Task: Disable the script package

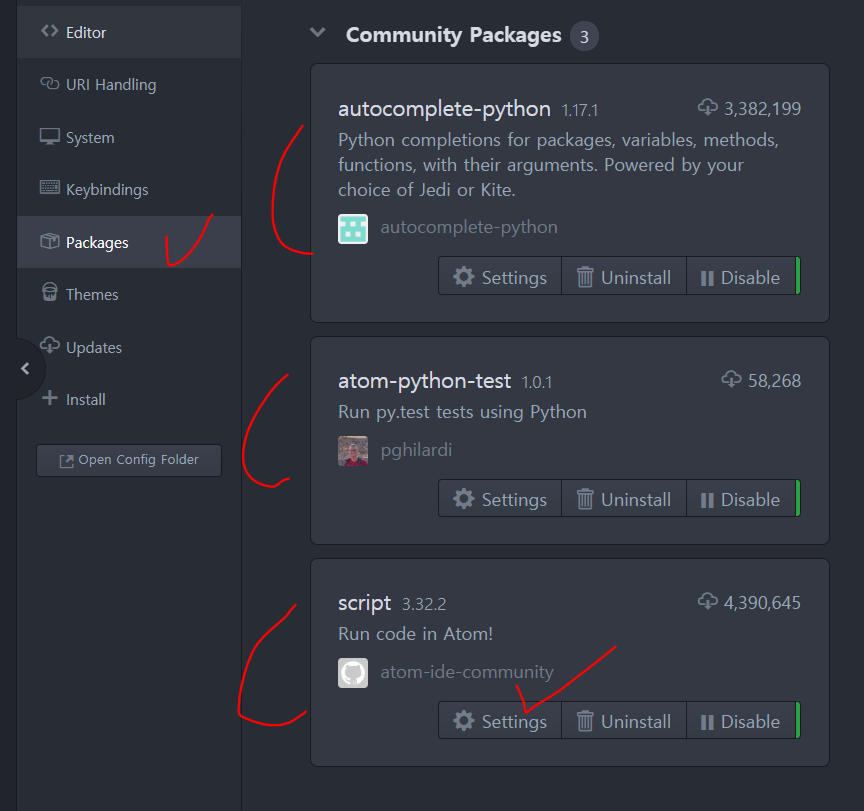Action: click(x=741, y=720)
